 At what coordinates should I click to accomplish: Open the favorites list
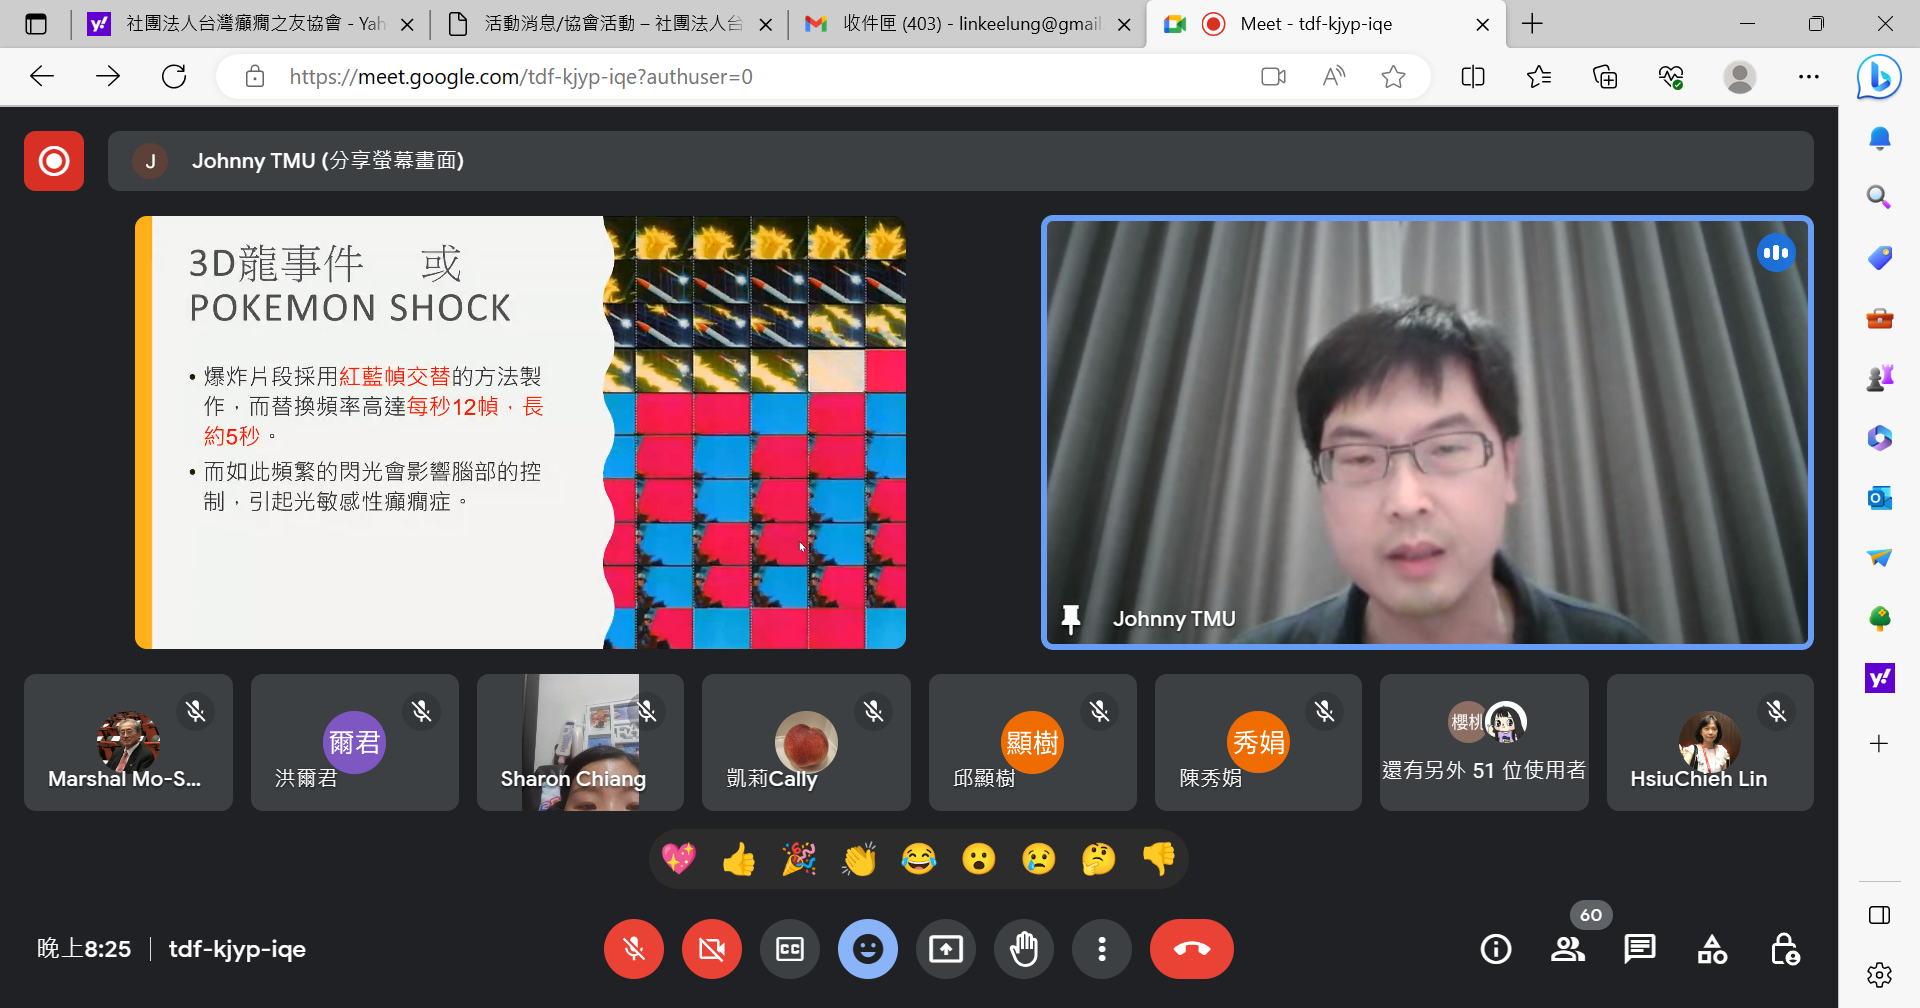(x=1539, y=77)
